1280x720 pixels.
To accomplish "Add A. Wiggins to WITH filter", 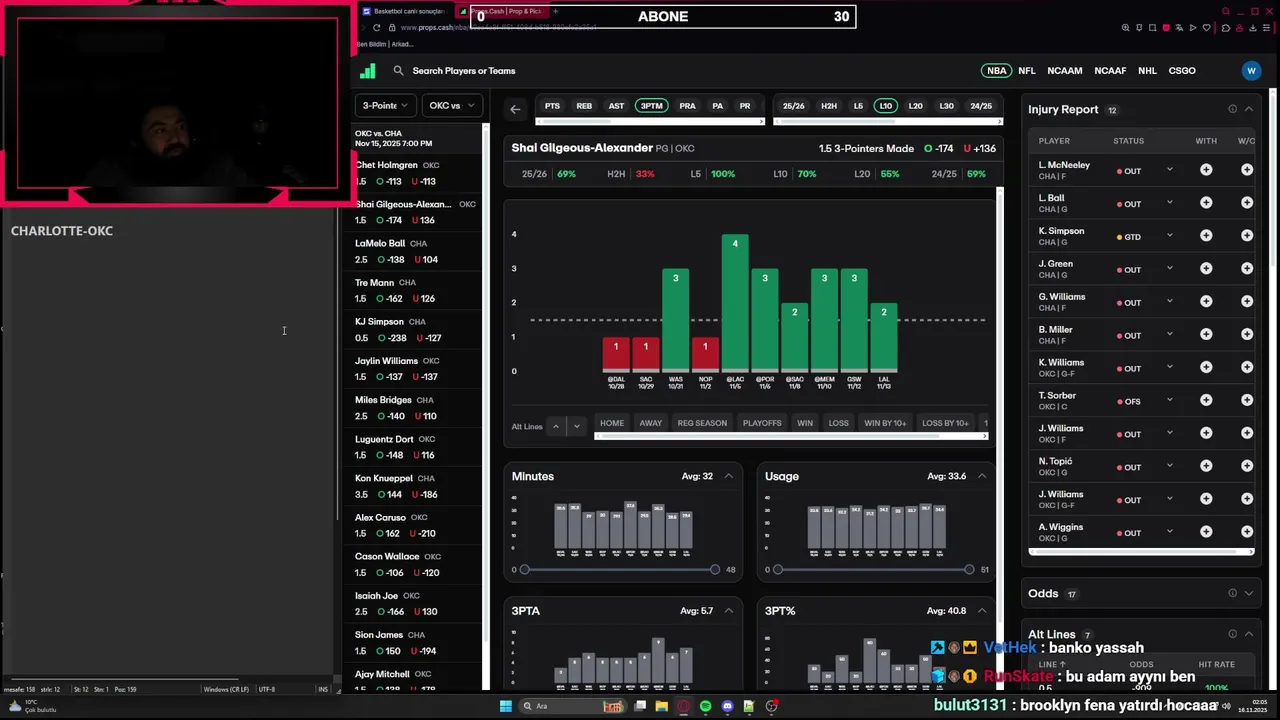I will coord(1206,532).
